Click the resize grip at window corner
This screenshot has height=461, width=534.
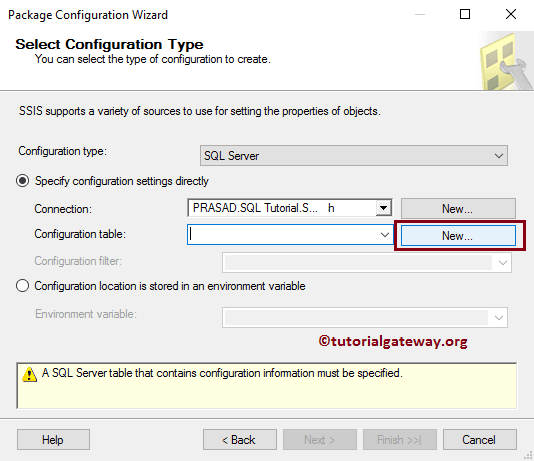(529, 456)
